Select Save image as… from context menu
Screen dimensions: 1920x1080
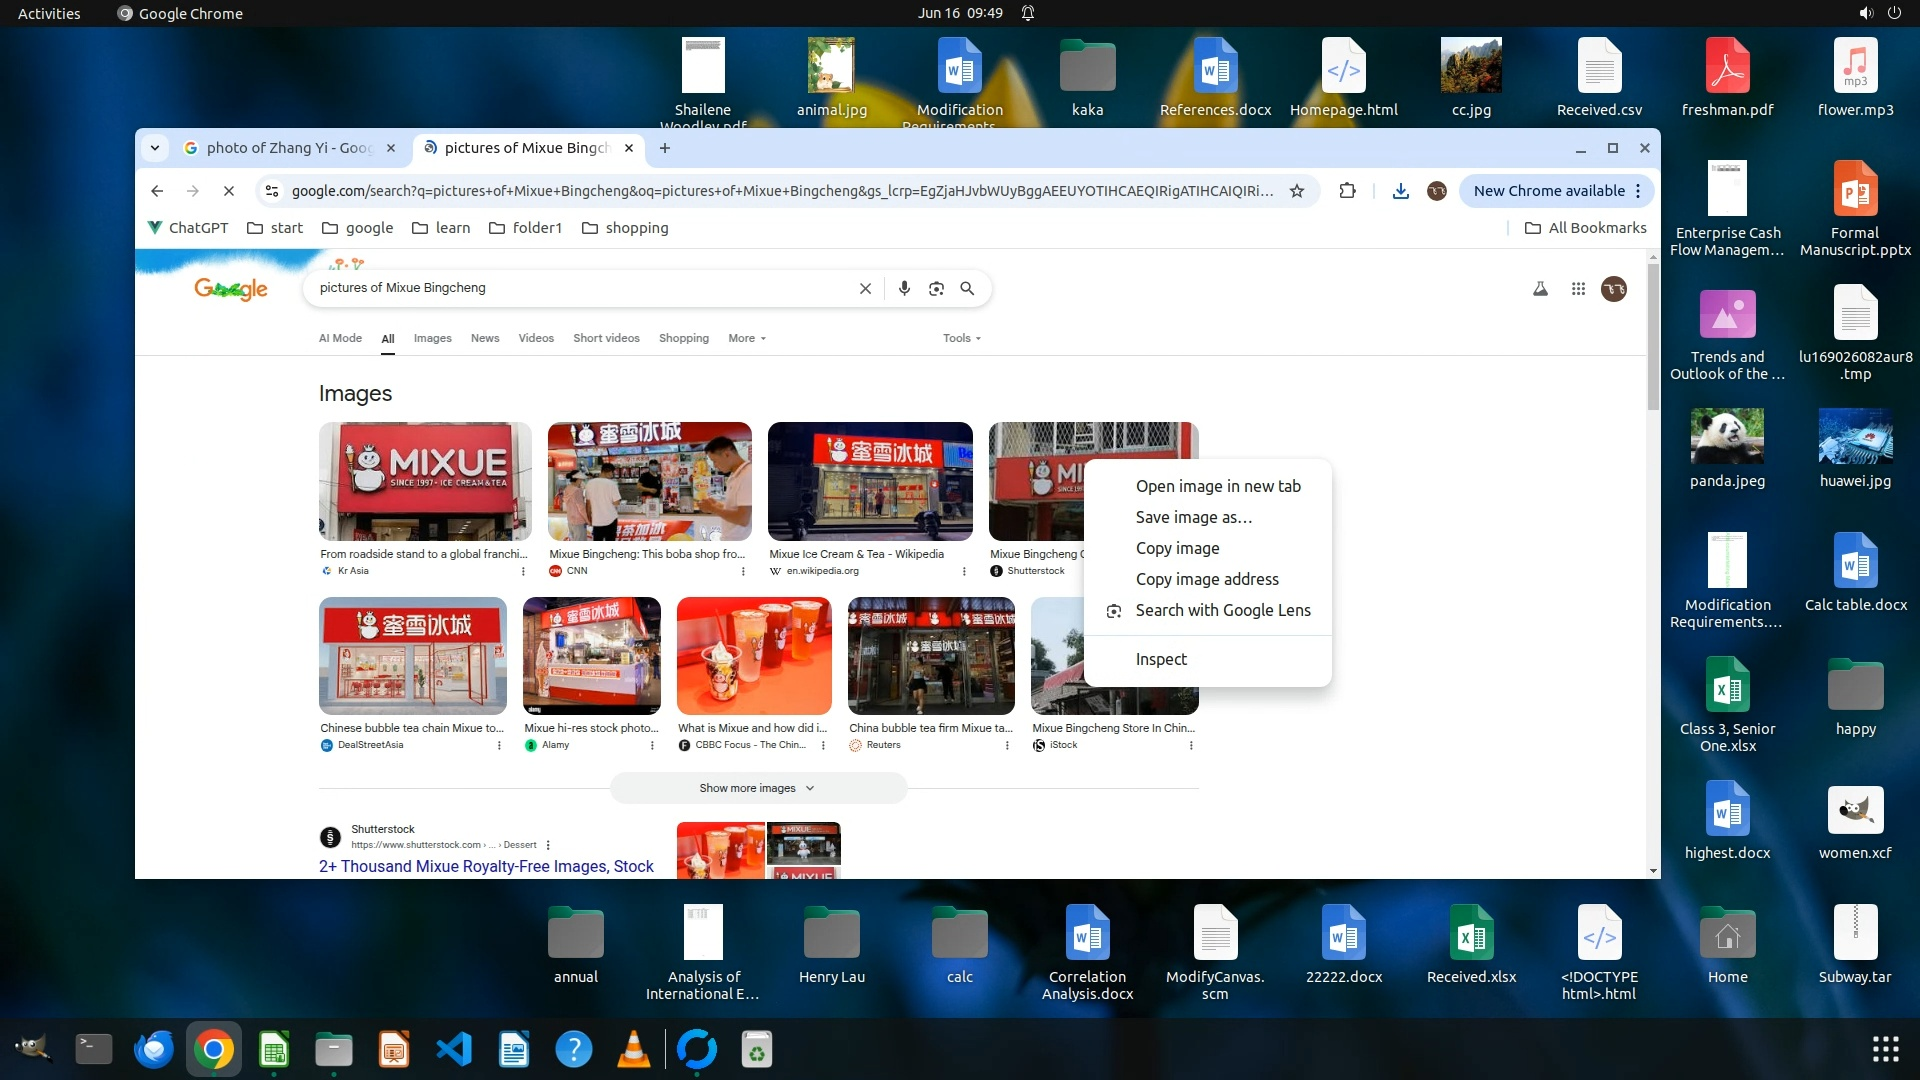(x=1193, y=517)
